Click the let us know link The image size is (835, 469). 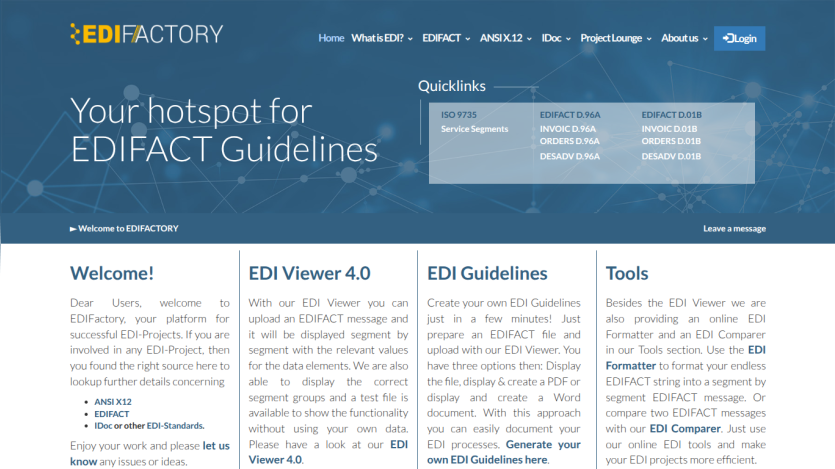pos(150,454)
